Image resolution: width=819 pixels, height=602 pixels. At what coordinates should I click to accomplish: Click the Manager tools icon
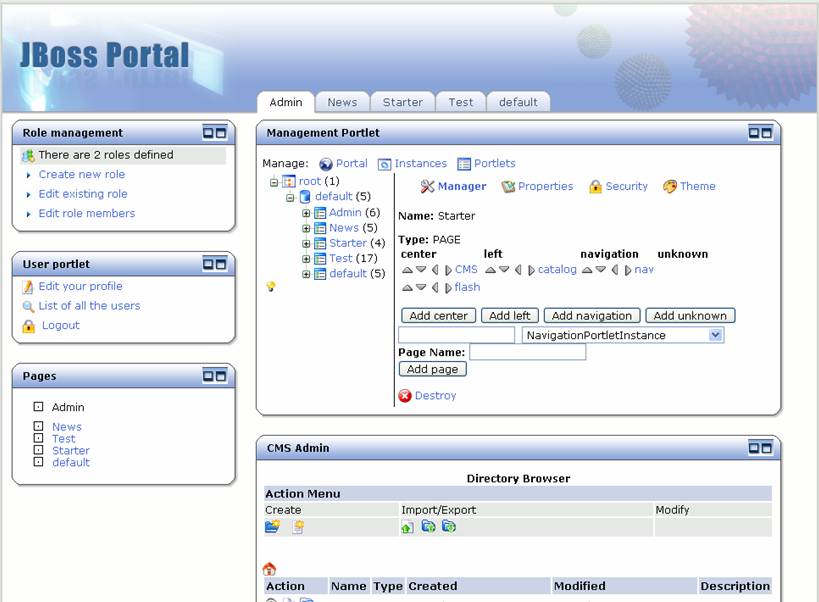coord(427,186)
